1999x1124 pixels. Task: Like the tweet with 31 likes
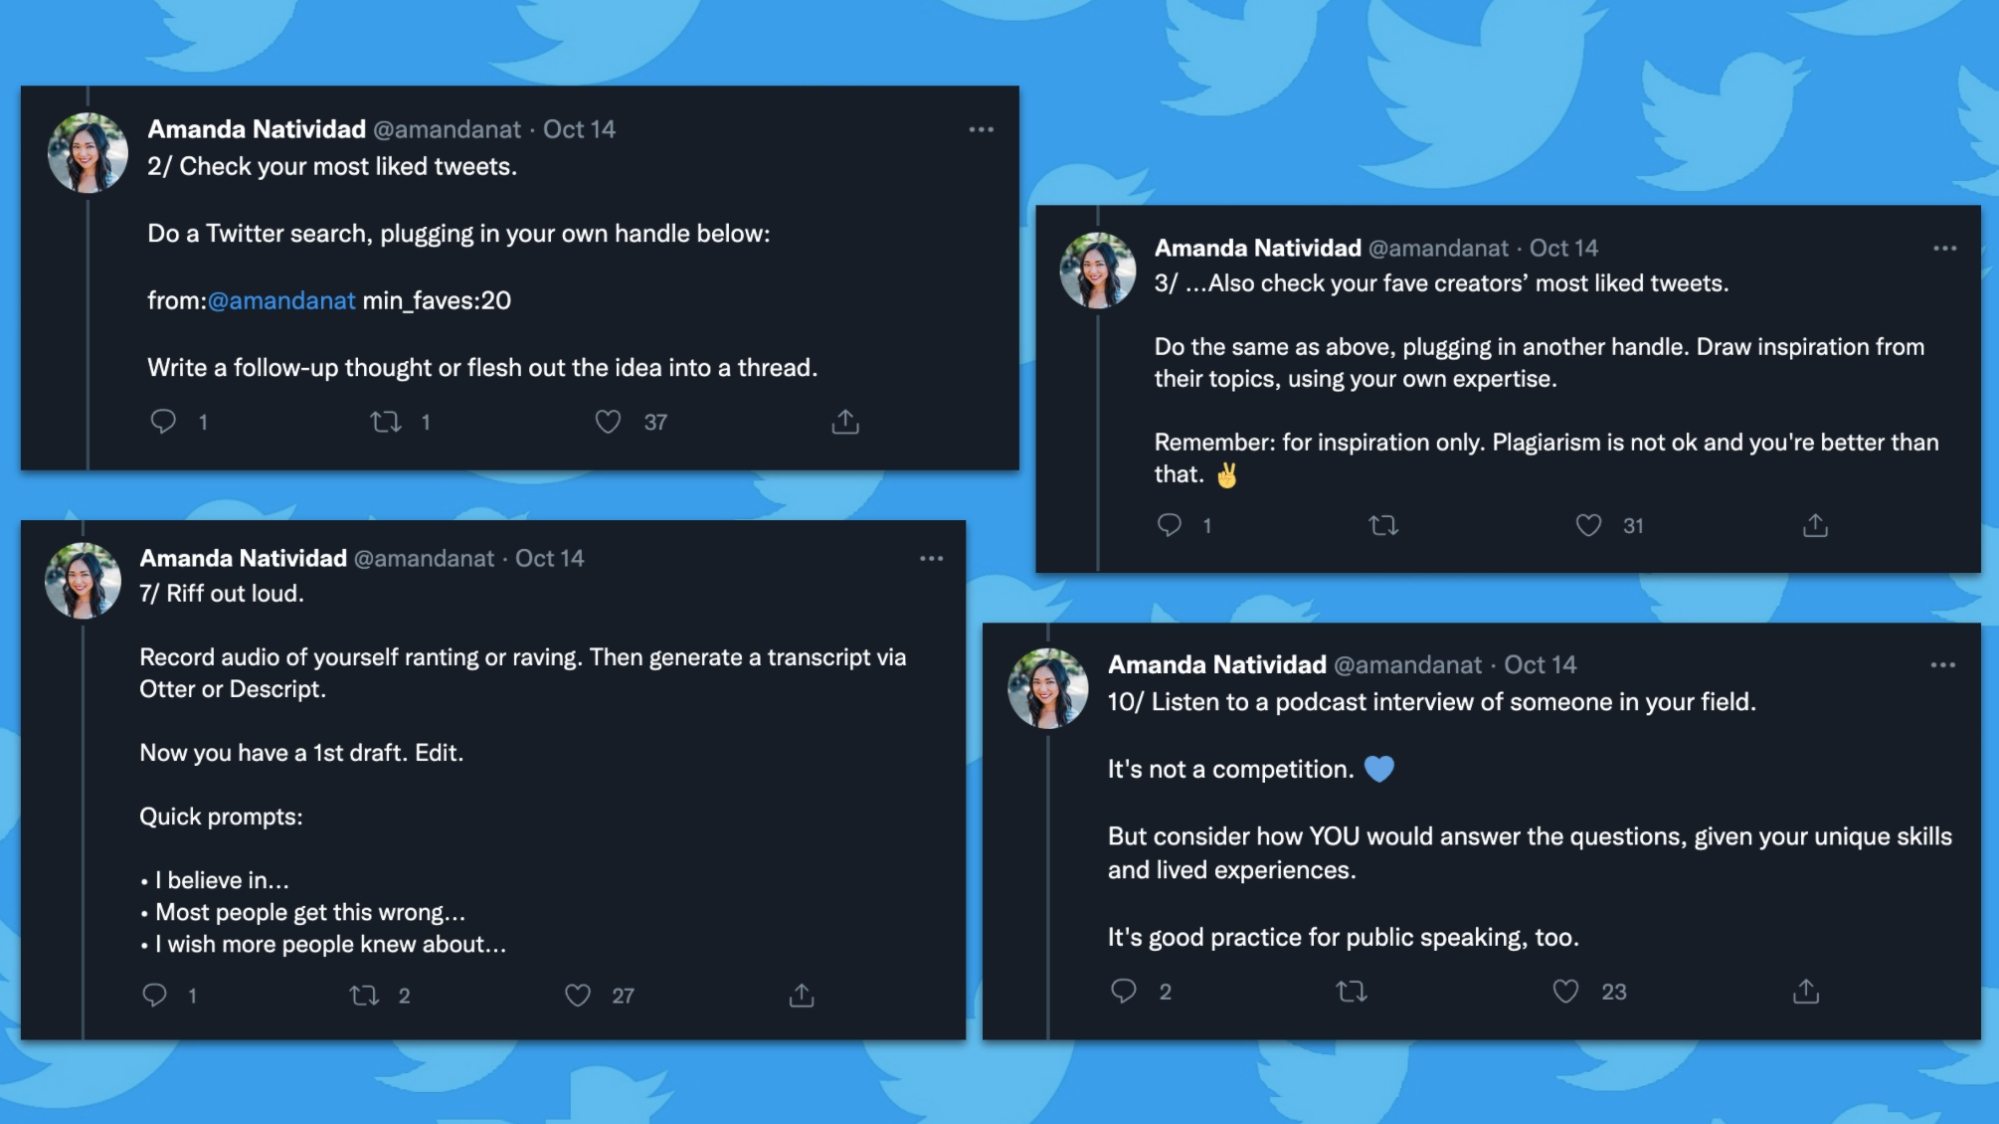[x=1588, y=525]
